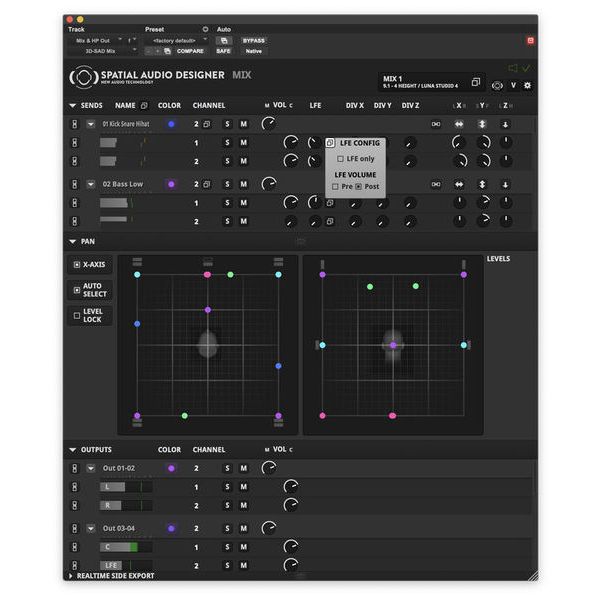Open LFE config icon on Bass Low channel 1
The image size is (600, 600).
[330, 203]
